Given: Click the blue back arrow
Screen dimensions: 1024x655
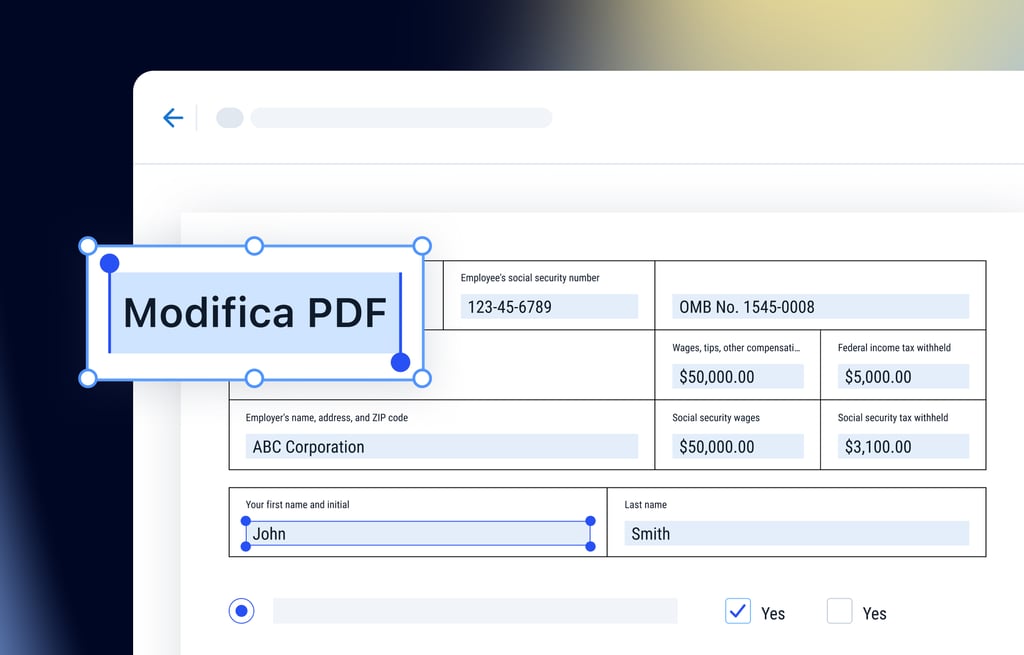Looking at the screenshot, I should pos(173,118).
